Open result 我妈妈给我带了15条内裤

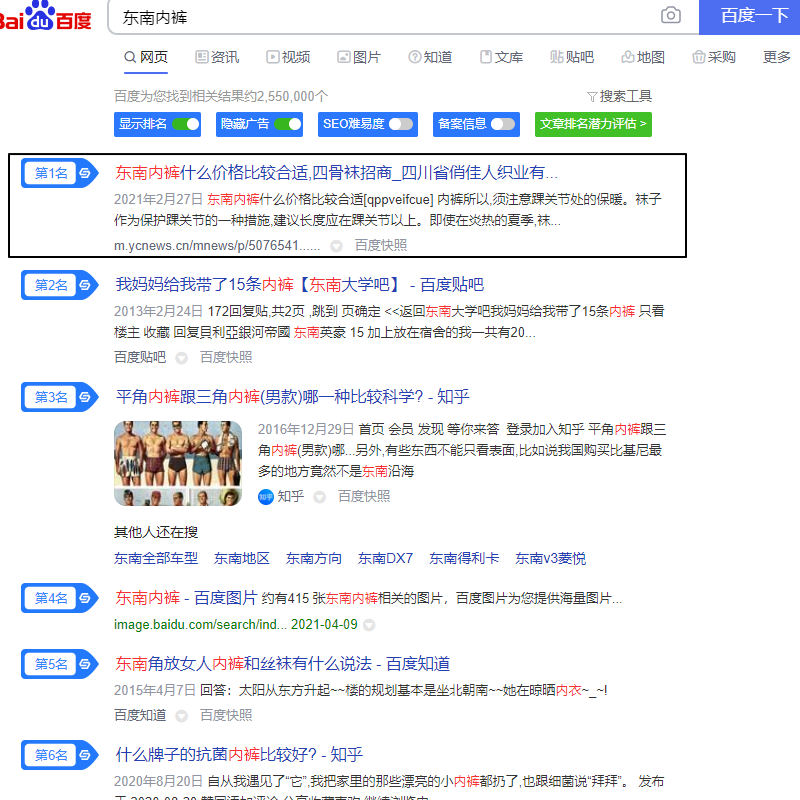pos(299,284)
